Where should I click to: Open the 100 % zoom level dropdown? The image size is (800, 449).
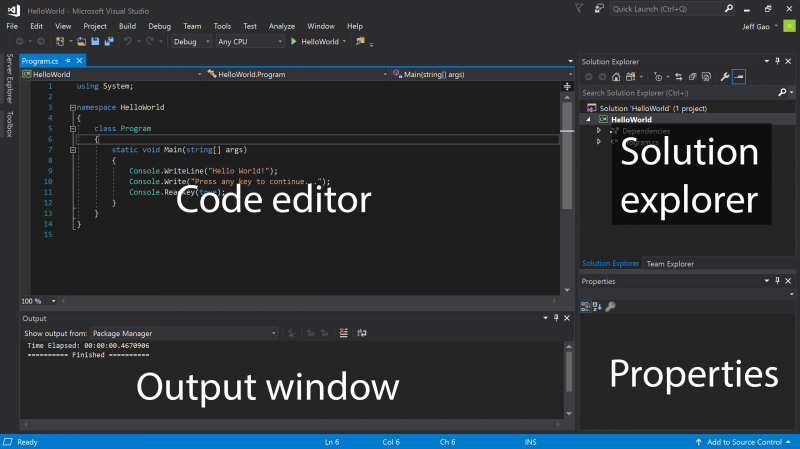38,301
